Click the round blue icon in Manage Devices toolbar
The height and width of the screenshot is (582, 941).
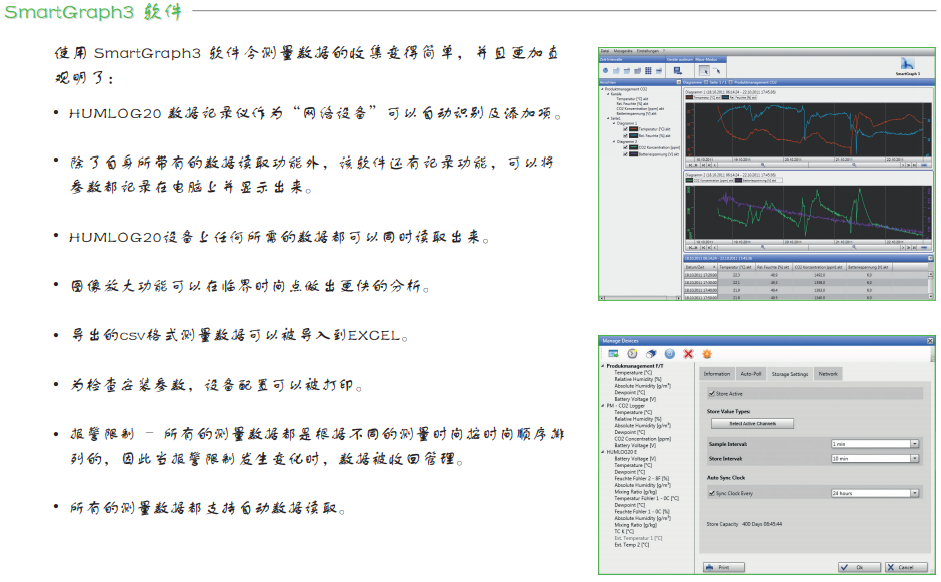670,354
